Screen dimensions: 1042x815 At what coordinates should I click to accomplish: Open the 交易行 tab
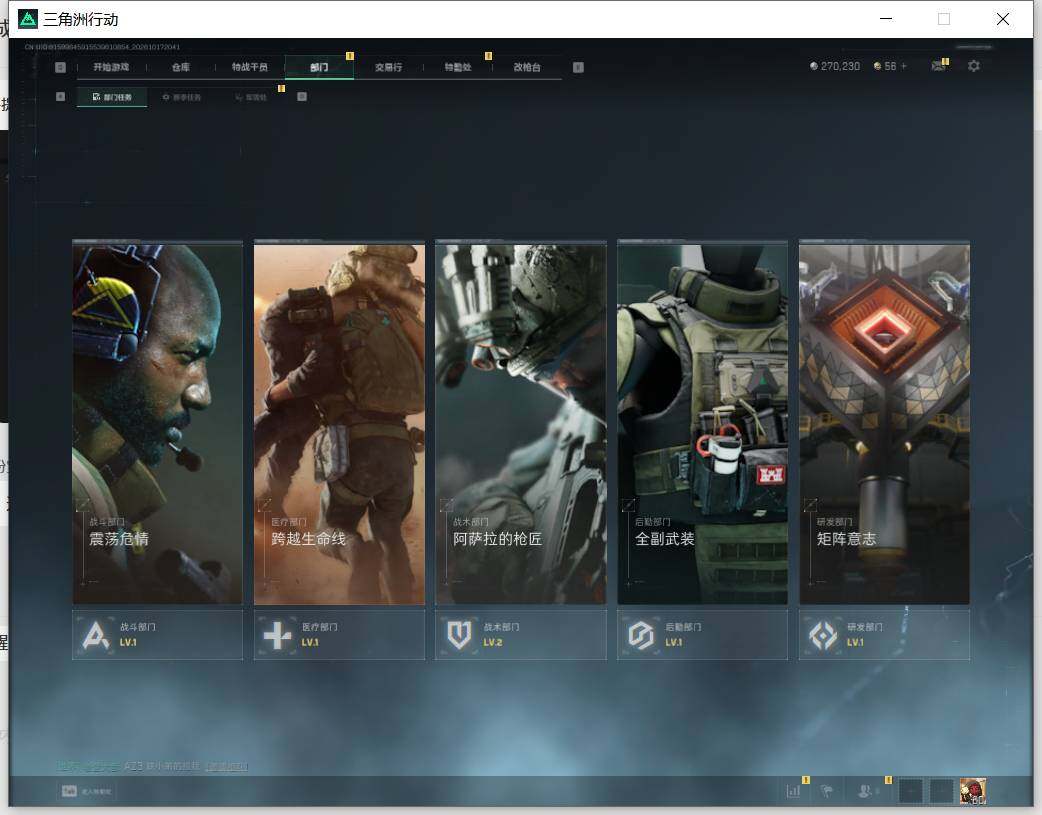[388, 67]
